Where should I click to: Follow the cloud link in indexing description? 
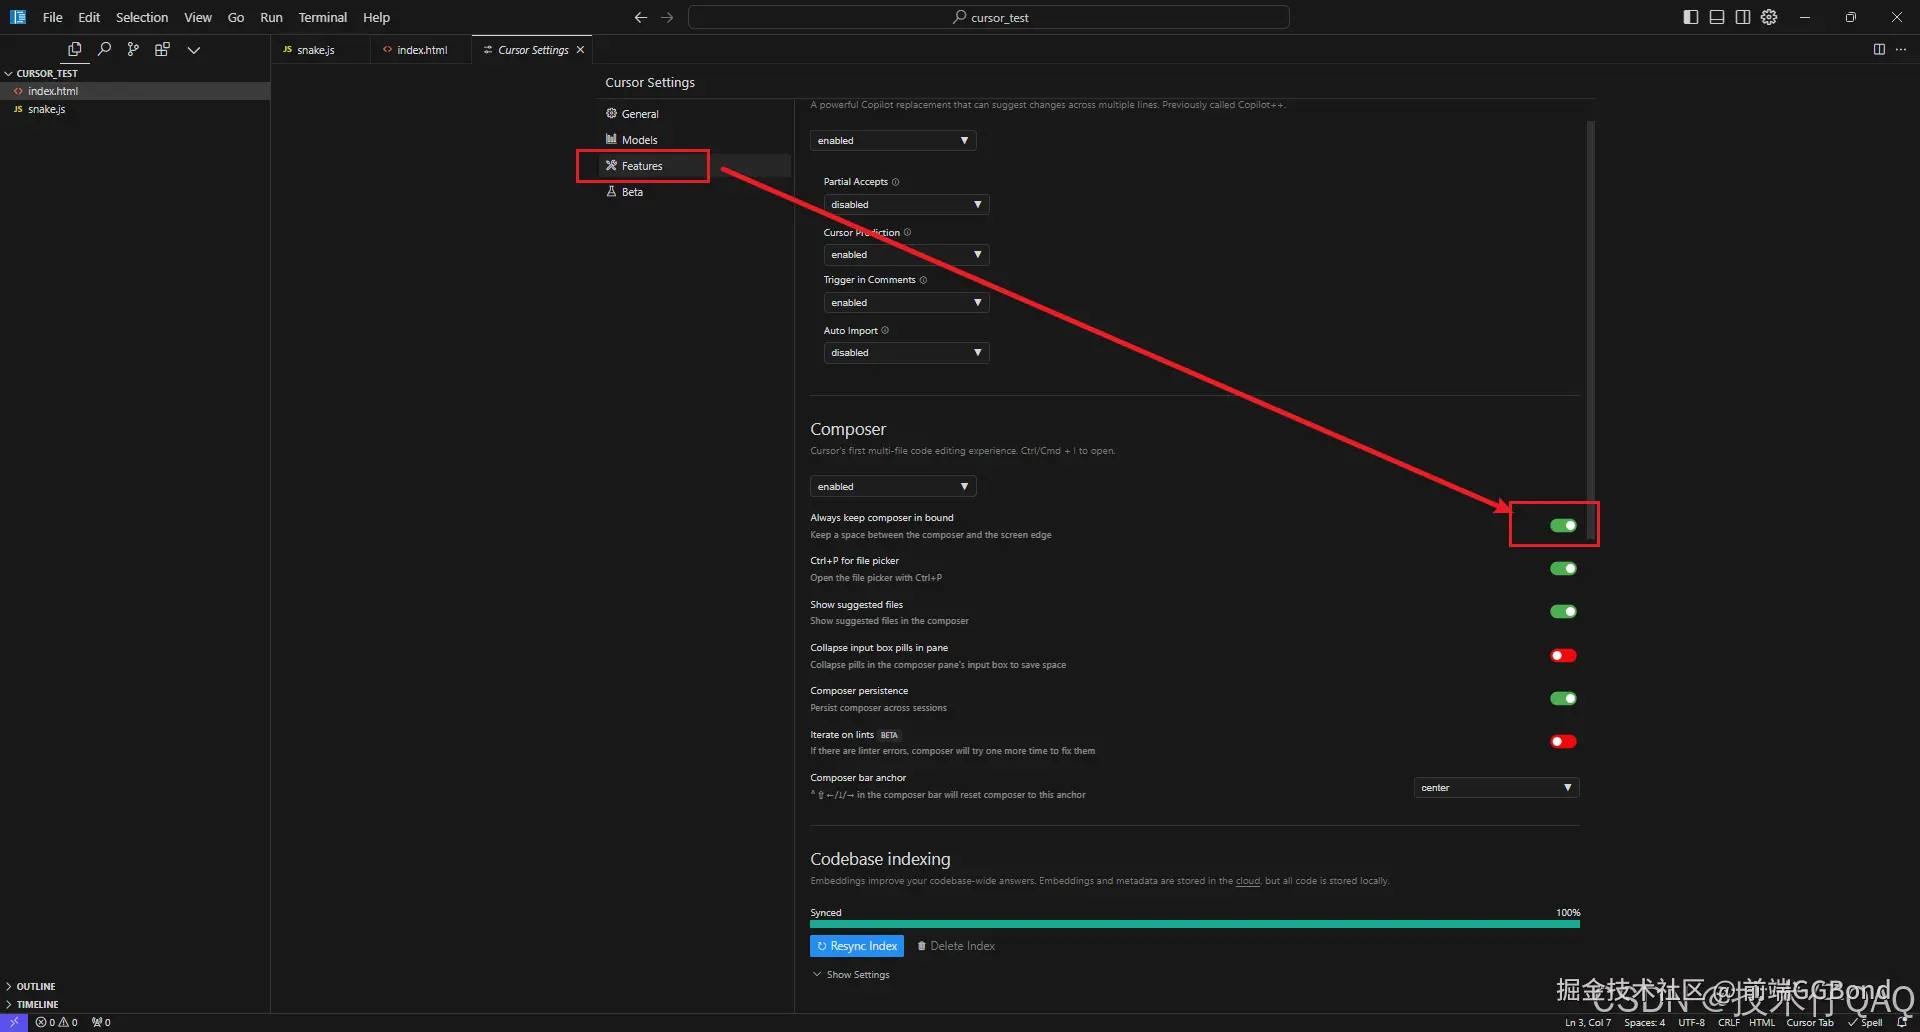[1248, 881]
